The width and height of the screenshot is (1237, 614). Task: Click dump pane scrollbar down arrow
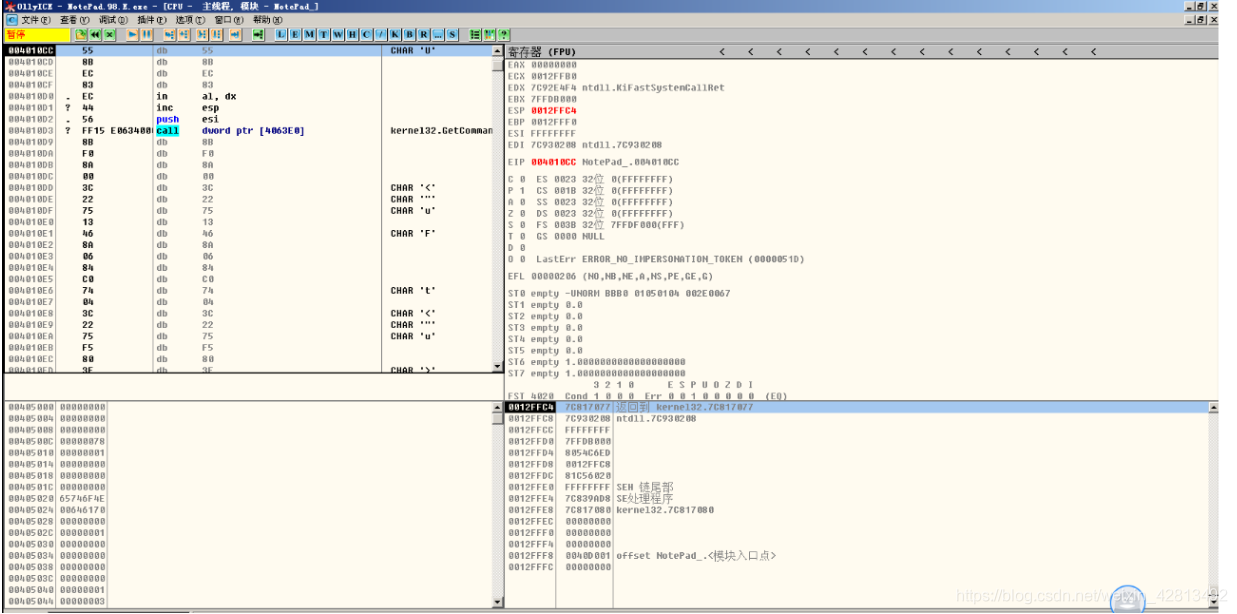coord(498,602)
